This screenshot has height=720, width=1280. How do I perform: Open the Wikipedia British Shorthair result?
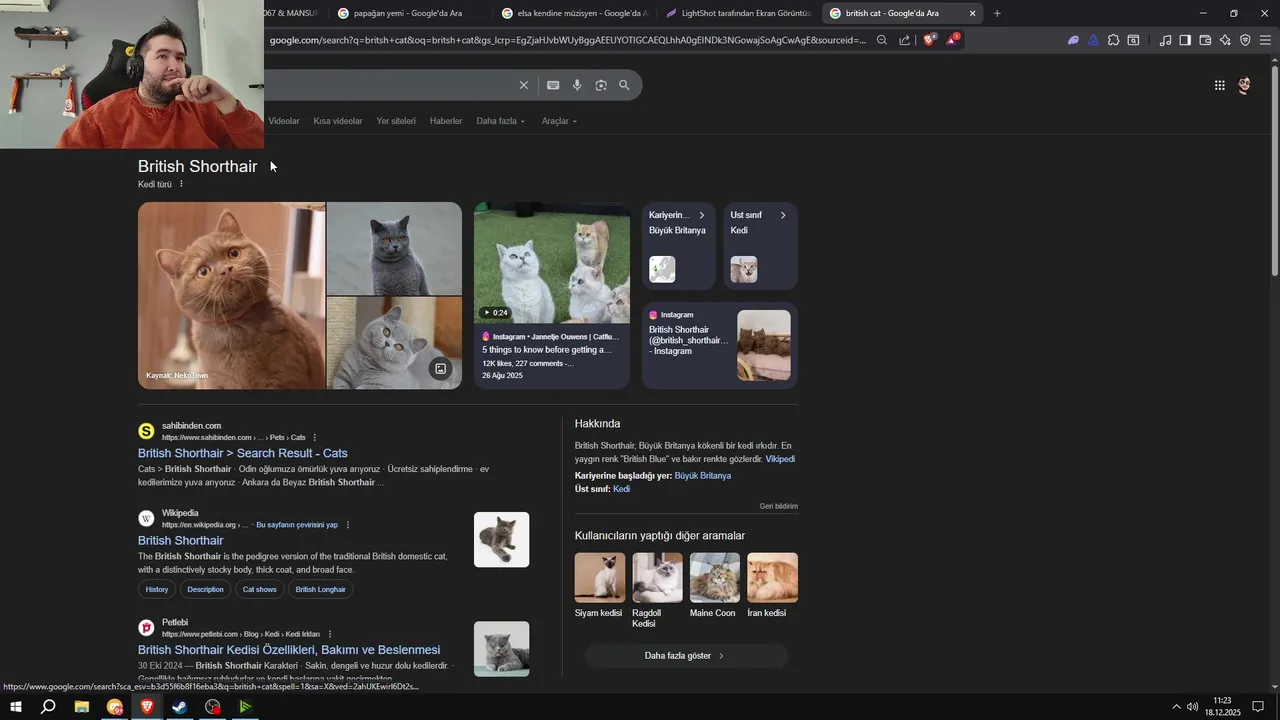(180, 540)
